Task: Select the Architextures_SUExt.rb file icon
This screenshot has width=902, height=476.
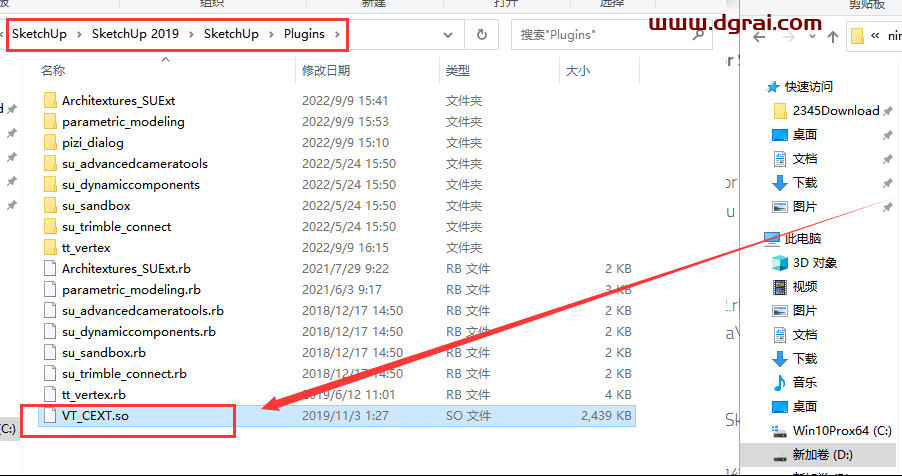Action: [51, 269]
